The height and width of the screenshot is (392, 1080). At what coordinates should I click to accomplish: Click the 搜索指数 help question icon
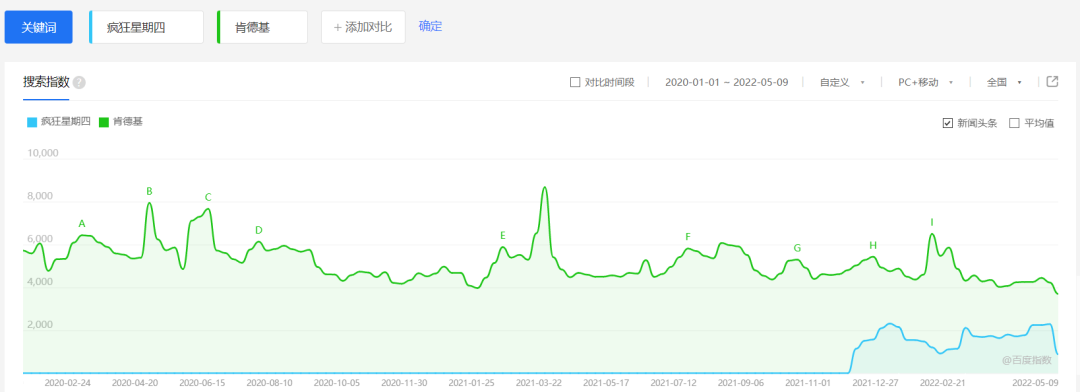click(x=79, y=83)
